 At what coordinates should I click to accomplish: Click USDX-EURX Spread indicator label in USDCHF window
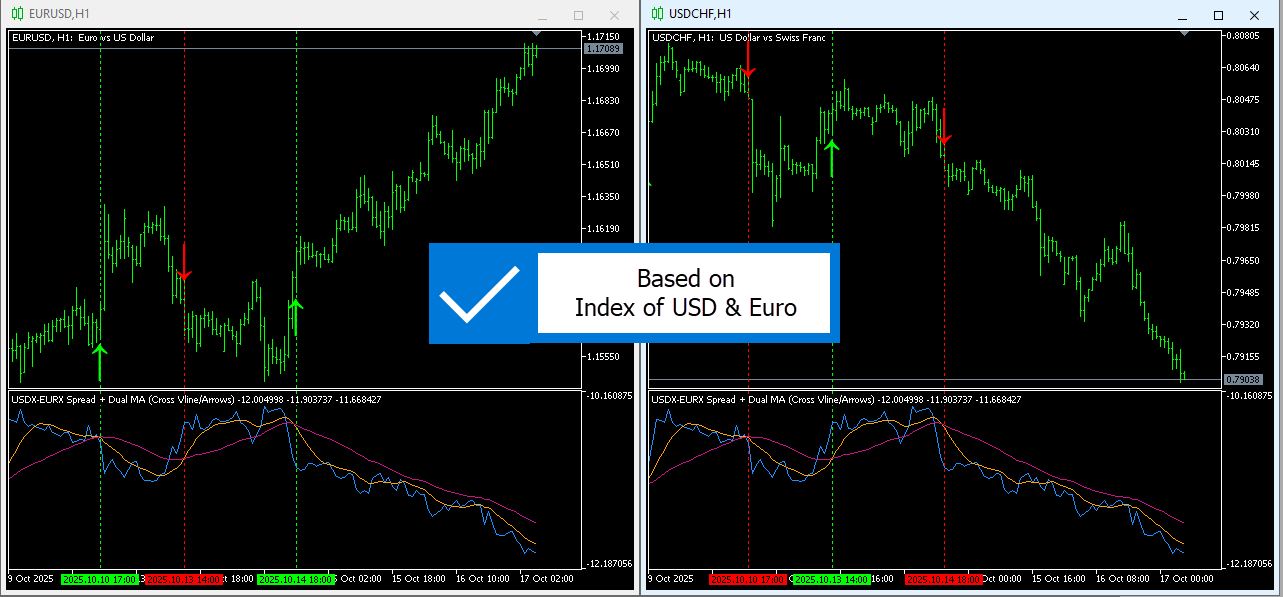[837, 399]
